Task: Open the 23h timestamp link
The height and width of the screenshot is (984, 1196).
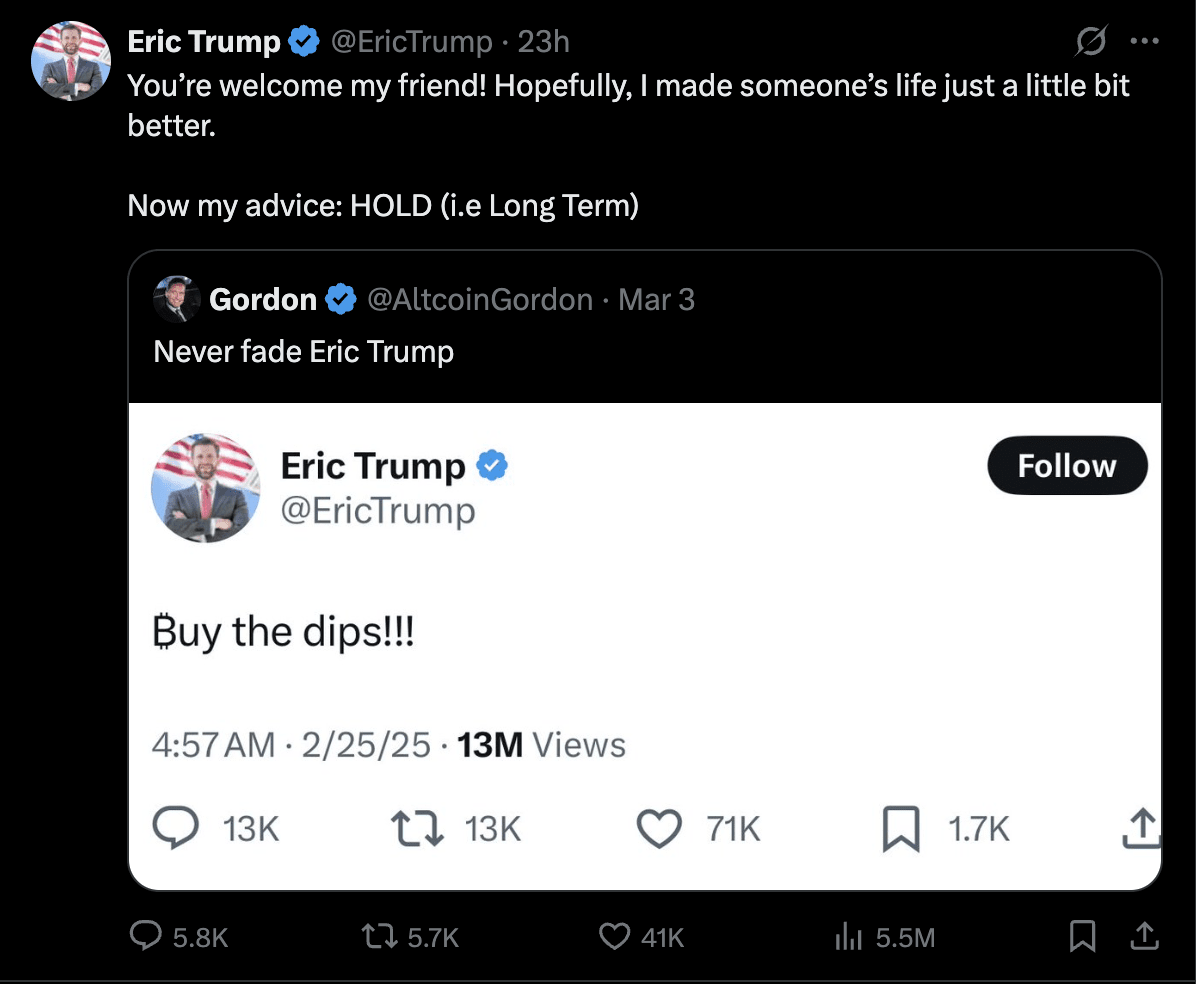Action: [543, 41]
